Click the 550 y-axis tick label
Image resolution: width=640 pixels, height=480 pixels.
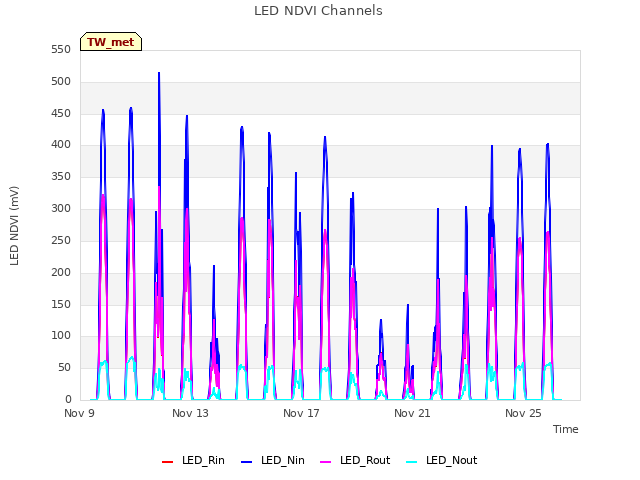coord(61,50)
